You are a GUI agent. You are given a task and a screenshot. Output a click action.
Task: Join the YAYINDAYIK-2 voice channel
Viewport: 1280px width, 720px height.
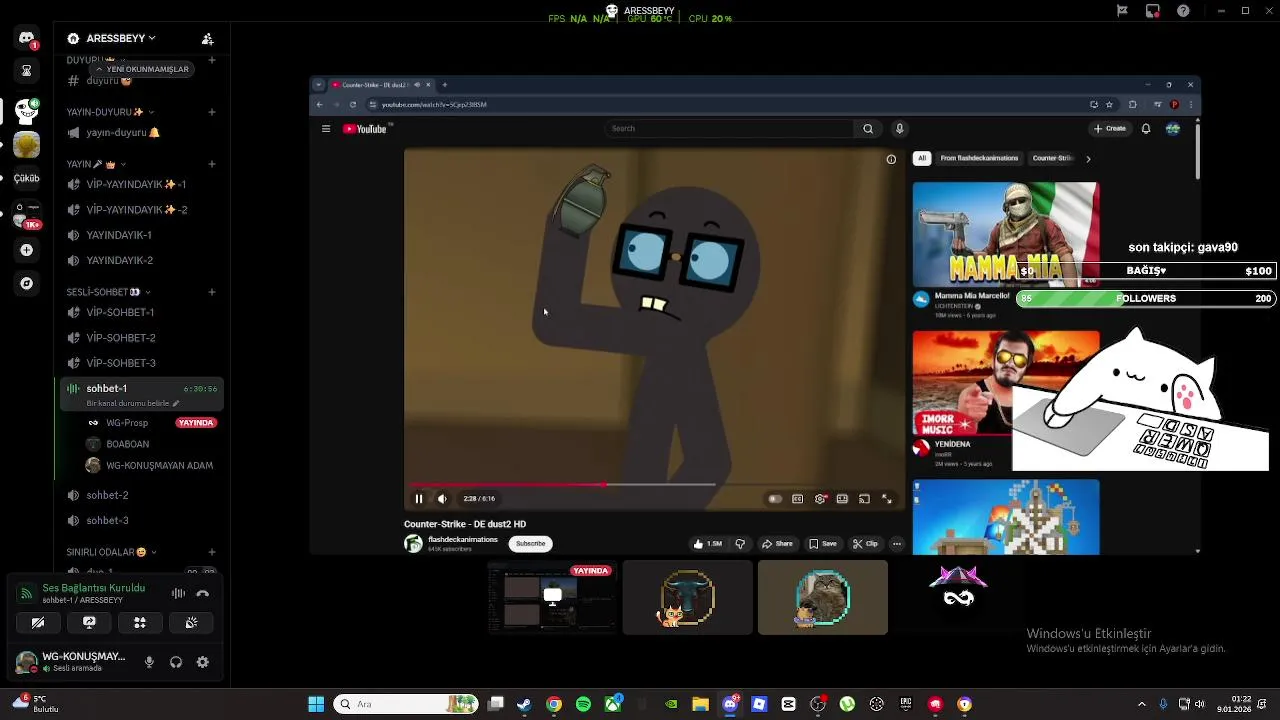[x=140, y=260]
